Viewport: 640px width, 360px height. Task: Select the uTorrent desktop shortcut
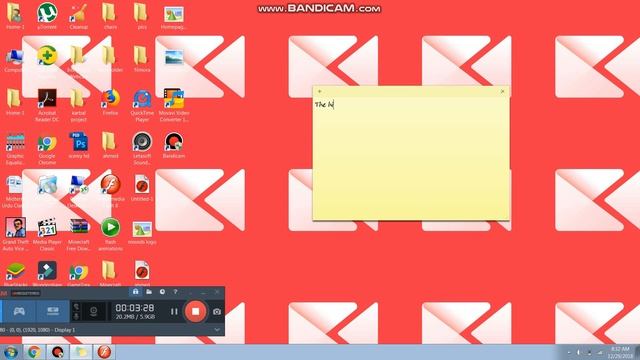(x=47, y=16)
